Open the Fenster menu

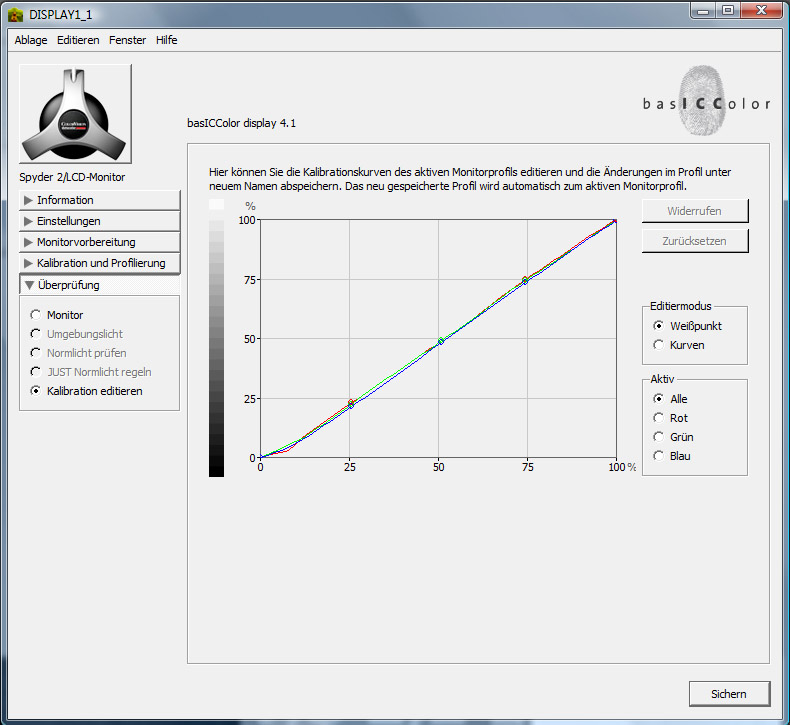tap(127, 40)
